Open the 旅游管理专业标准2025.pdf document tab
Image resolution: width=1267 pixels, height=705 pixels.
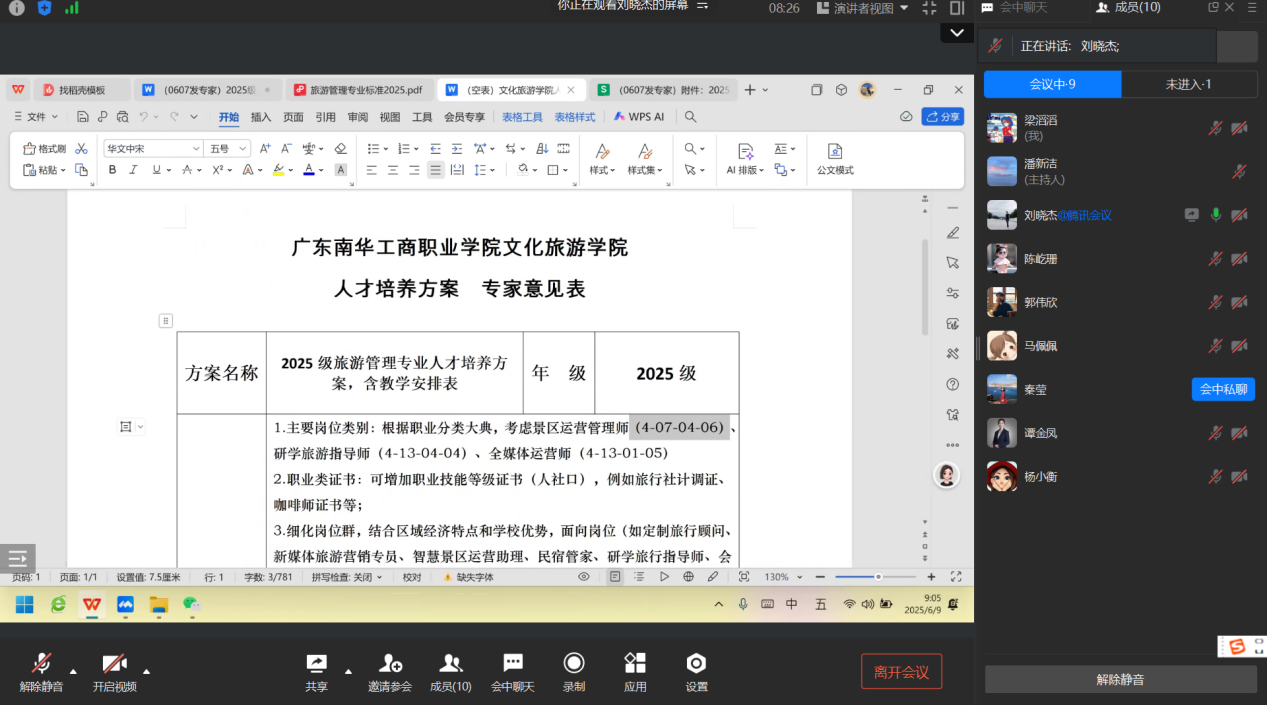click(364, 90)
